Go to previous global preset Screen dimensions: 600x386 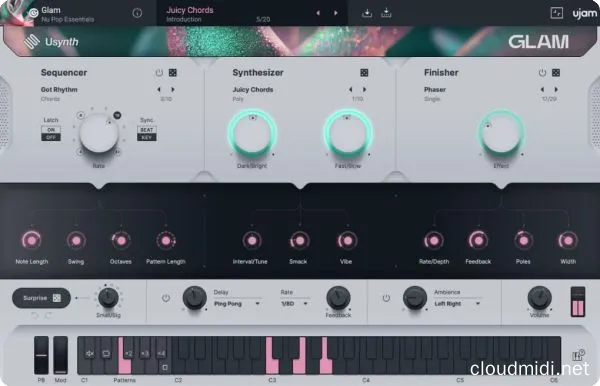pos(318,13)
